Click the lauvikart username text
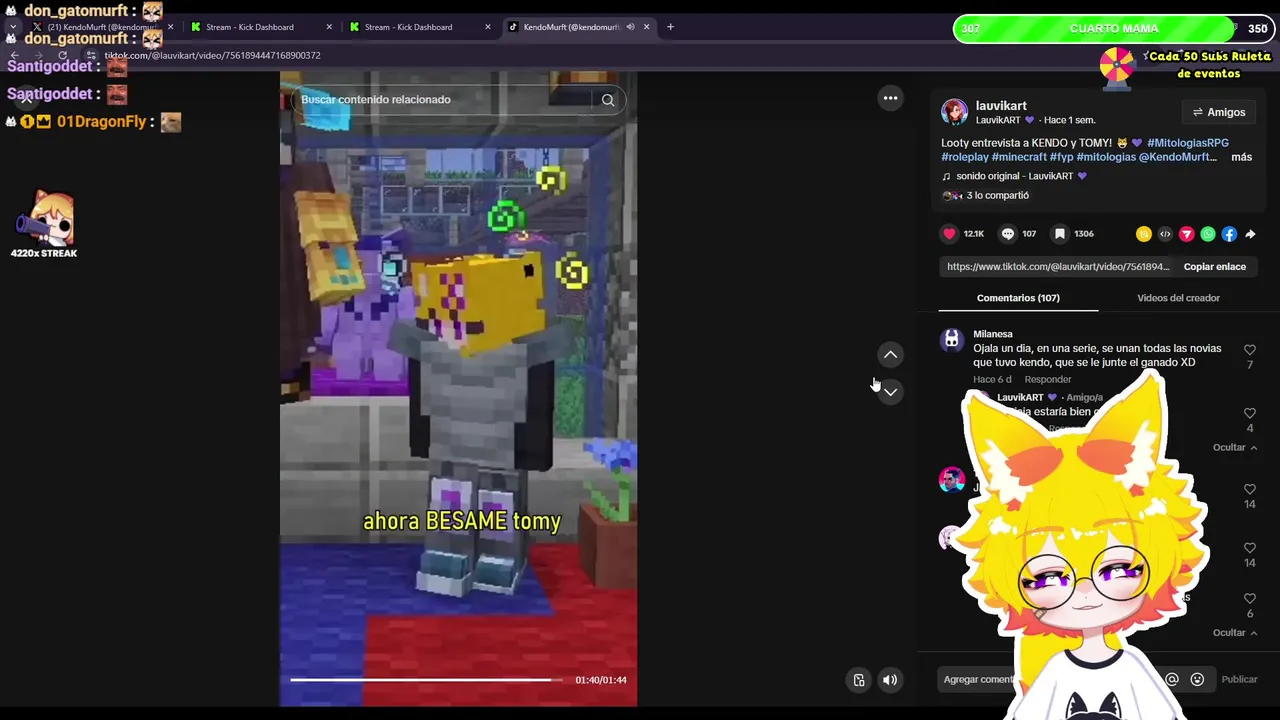This screenshot has height=720, width=1280. pos(1001,106)
